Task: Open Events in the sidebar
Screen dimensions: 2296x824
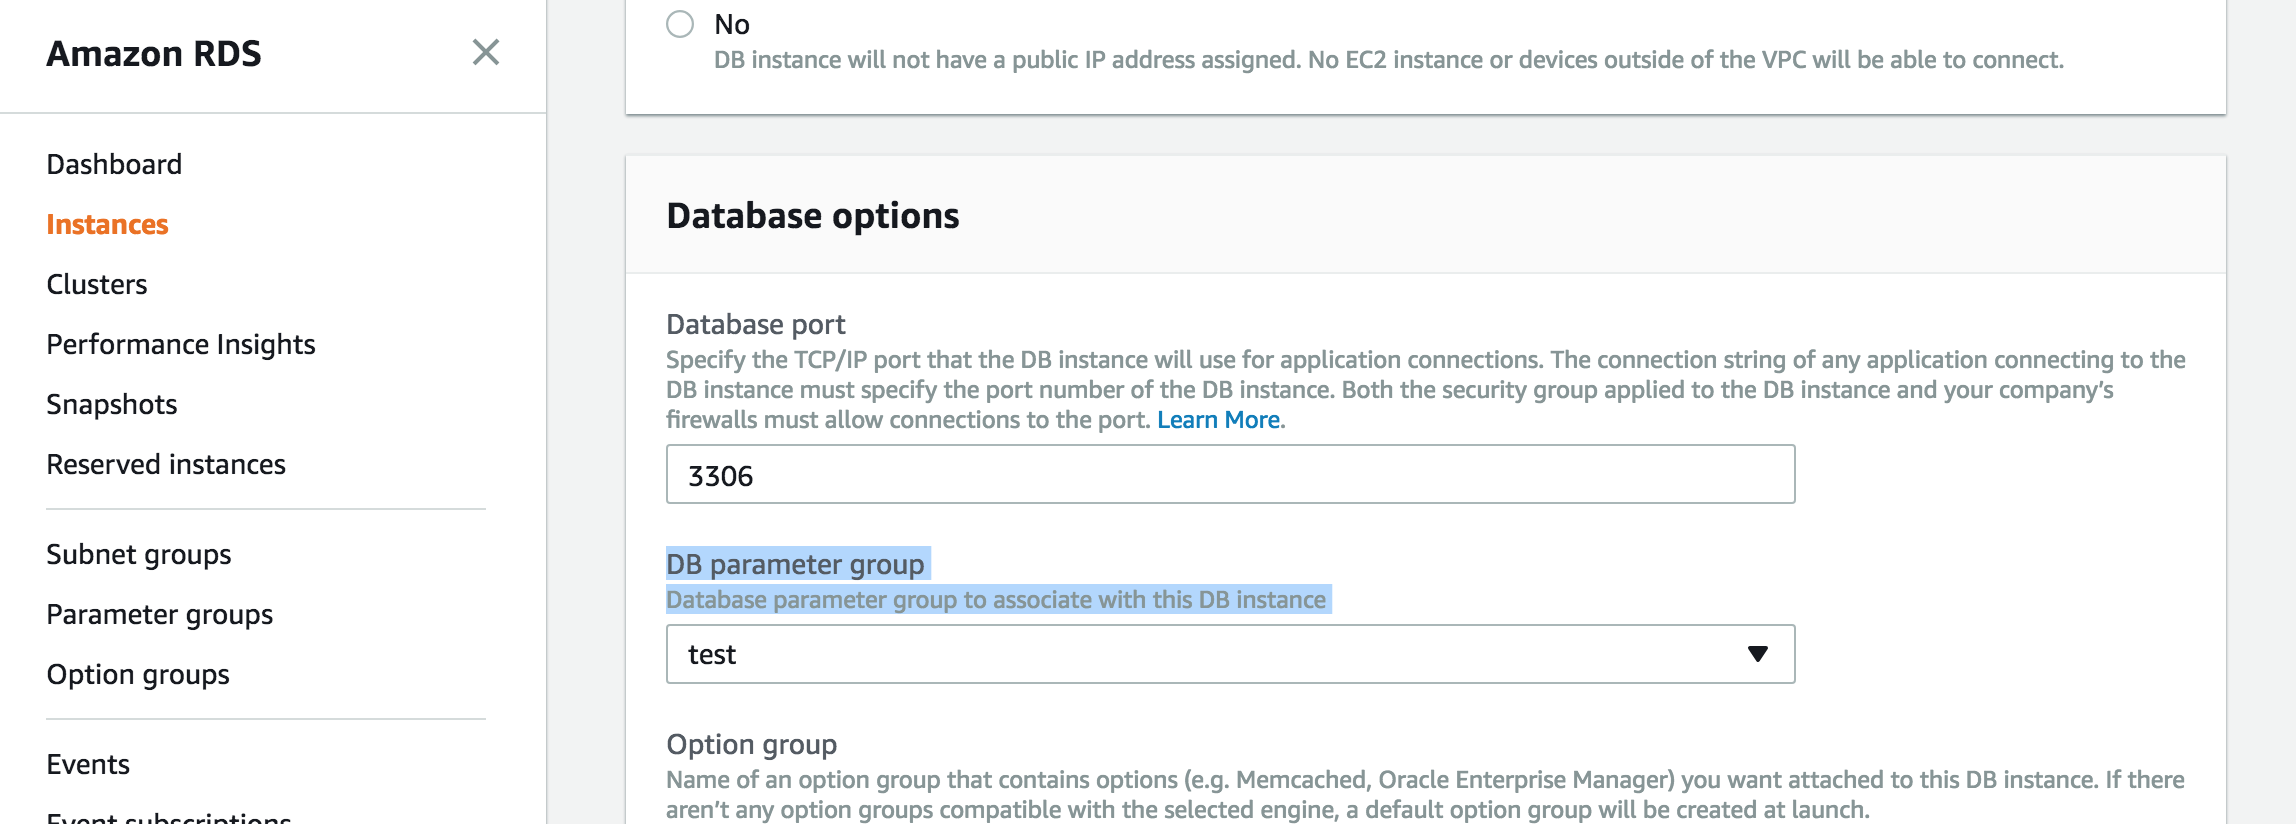Action: 88,764
